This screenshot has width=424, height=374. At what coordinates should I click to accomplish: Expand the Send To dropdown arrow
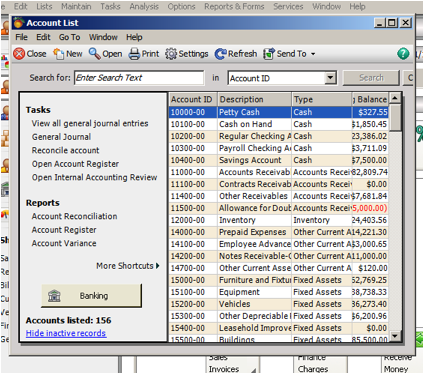coord(313,54)
